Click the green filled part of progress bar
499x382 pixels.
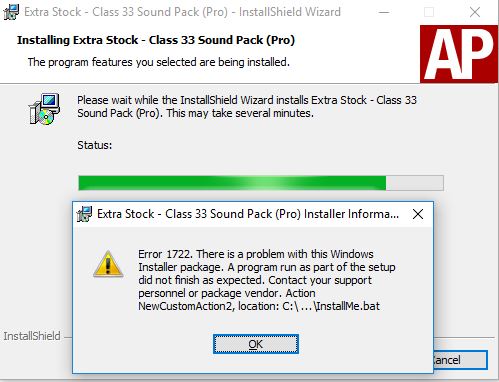[232, 183]
